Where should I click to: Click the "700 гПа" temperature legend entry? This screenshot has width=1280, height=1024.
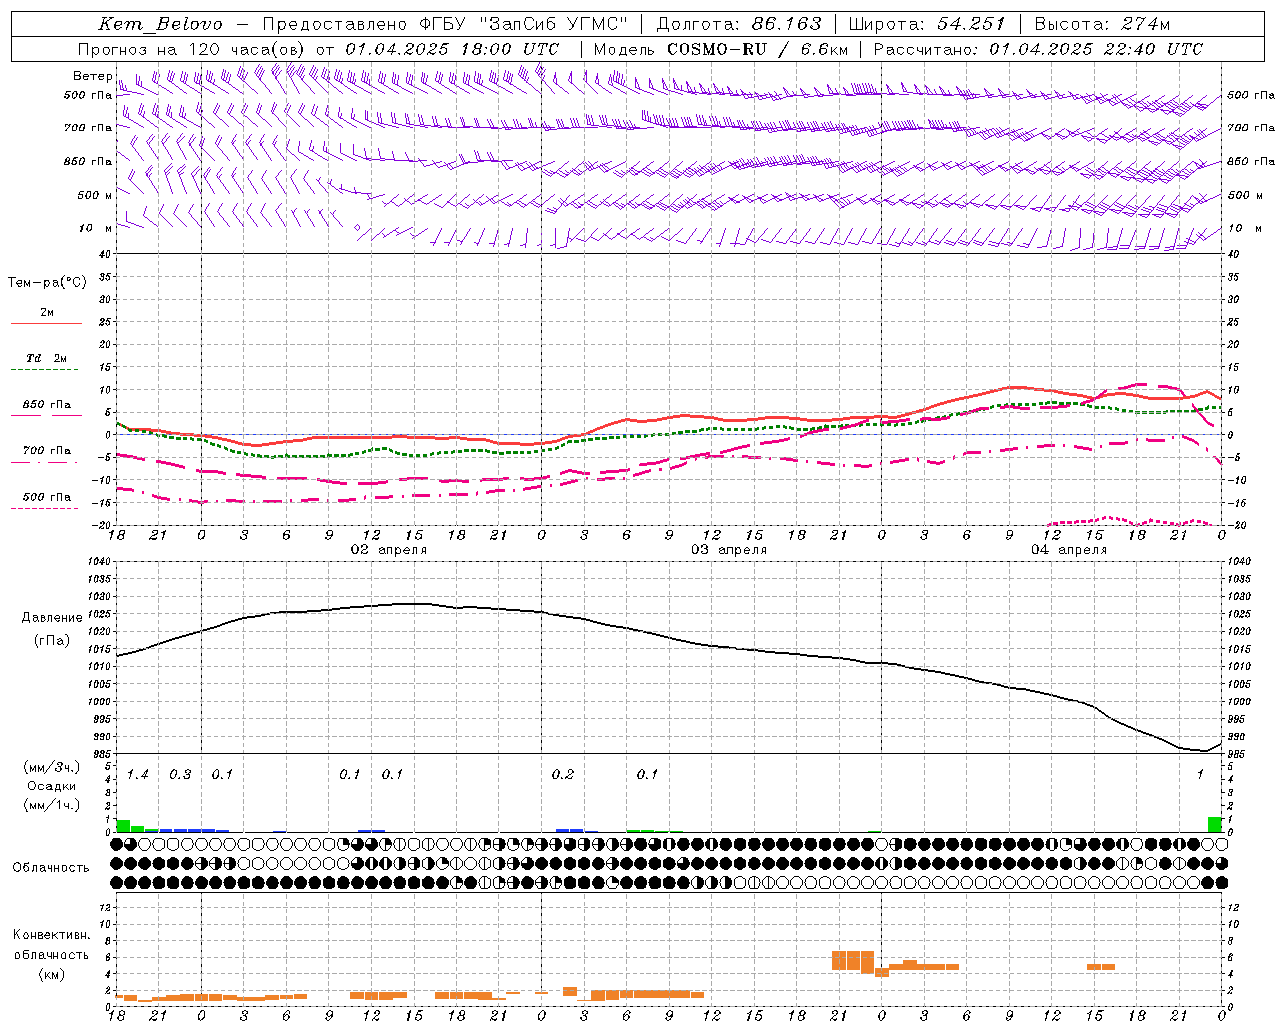[47, 451]
